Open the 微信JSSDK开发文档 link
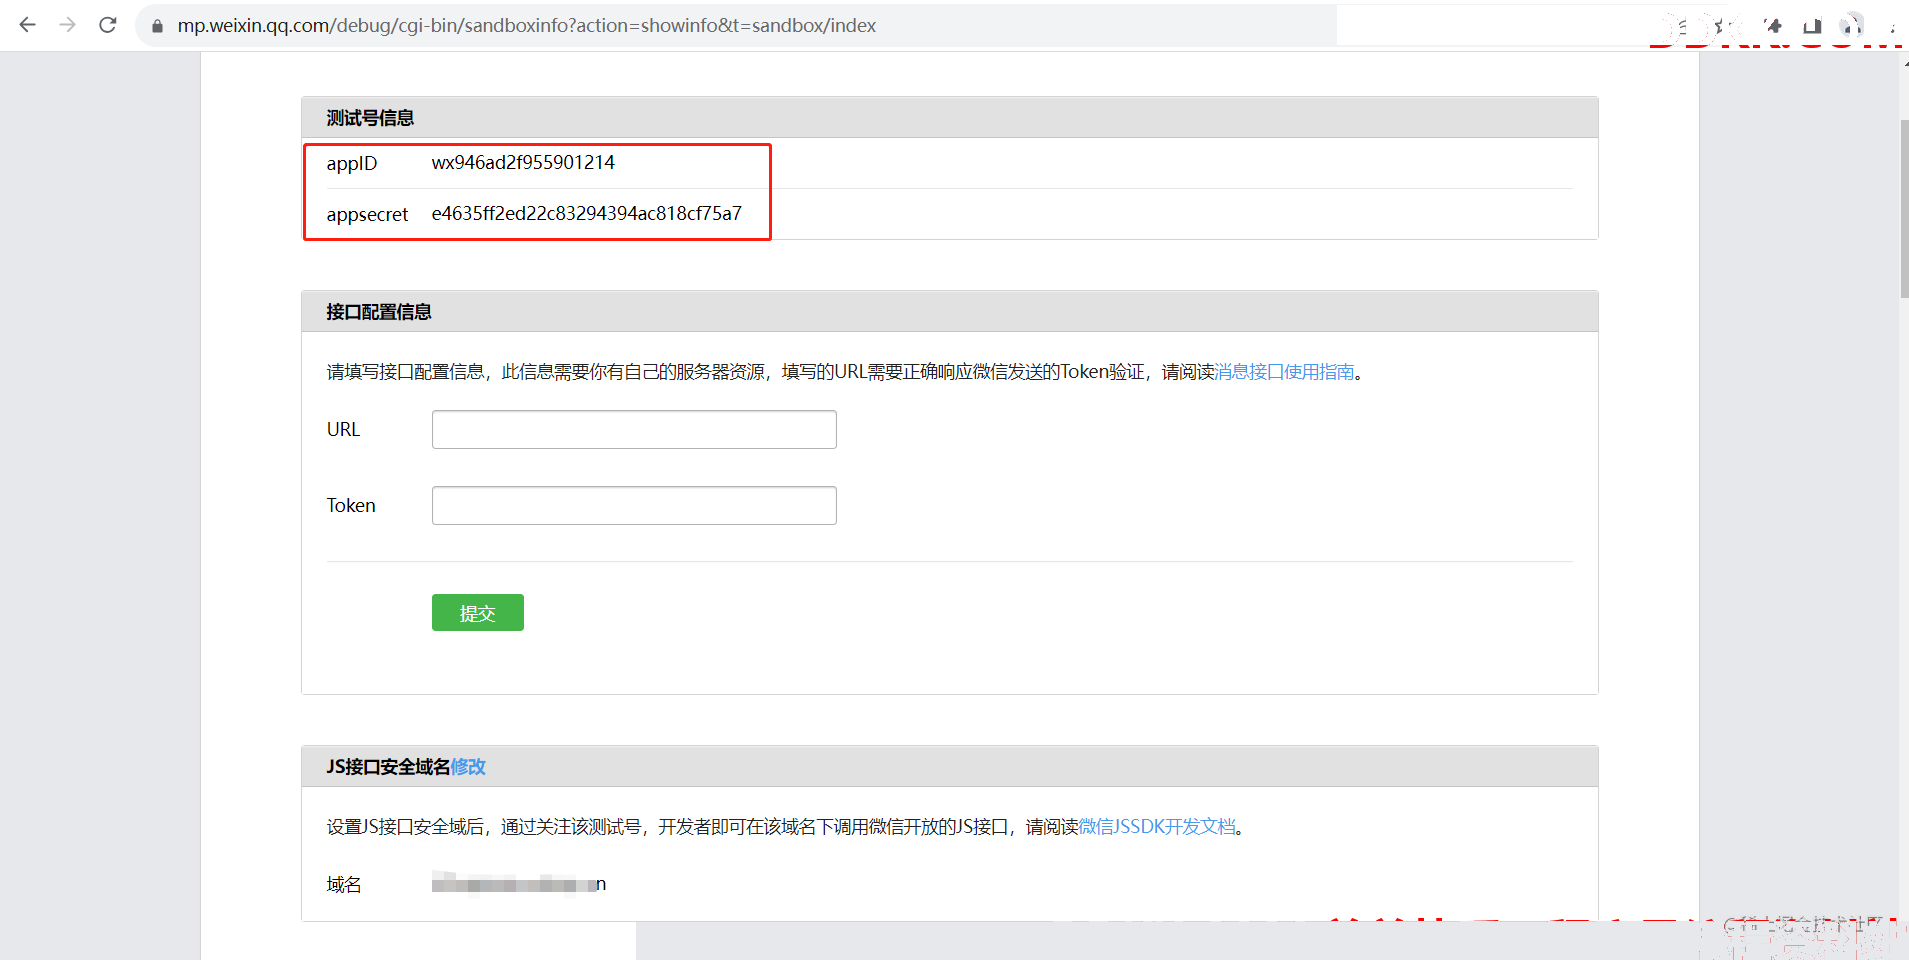This screenshot has height=960, width=1909. (1157, 827)
